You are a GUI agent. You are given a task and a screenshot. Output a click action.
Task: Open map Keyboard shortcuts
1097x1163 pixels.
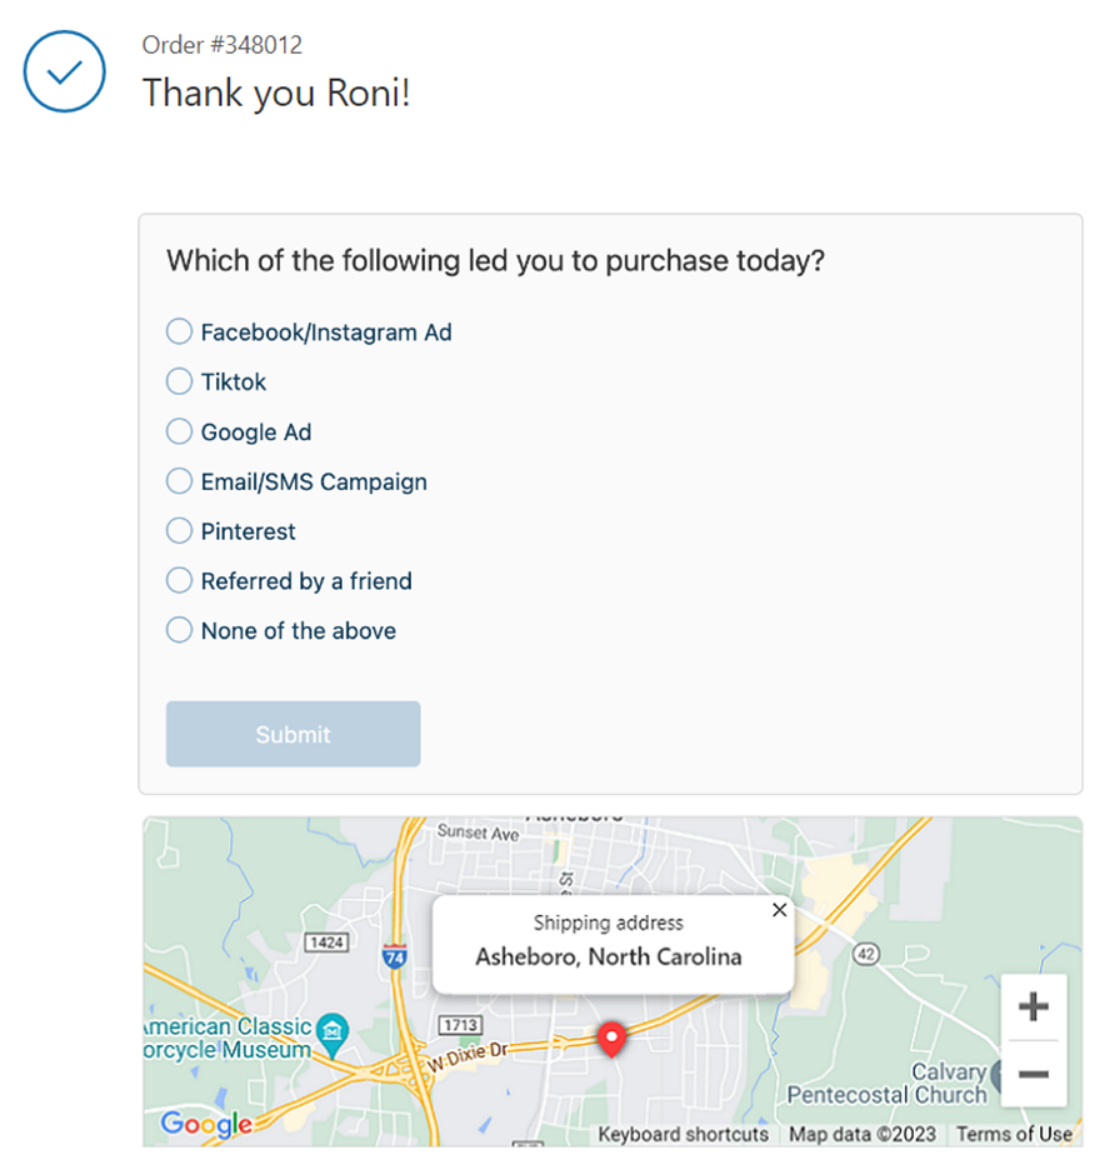(x=683, y=1134)
